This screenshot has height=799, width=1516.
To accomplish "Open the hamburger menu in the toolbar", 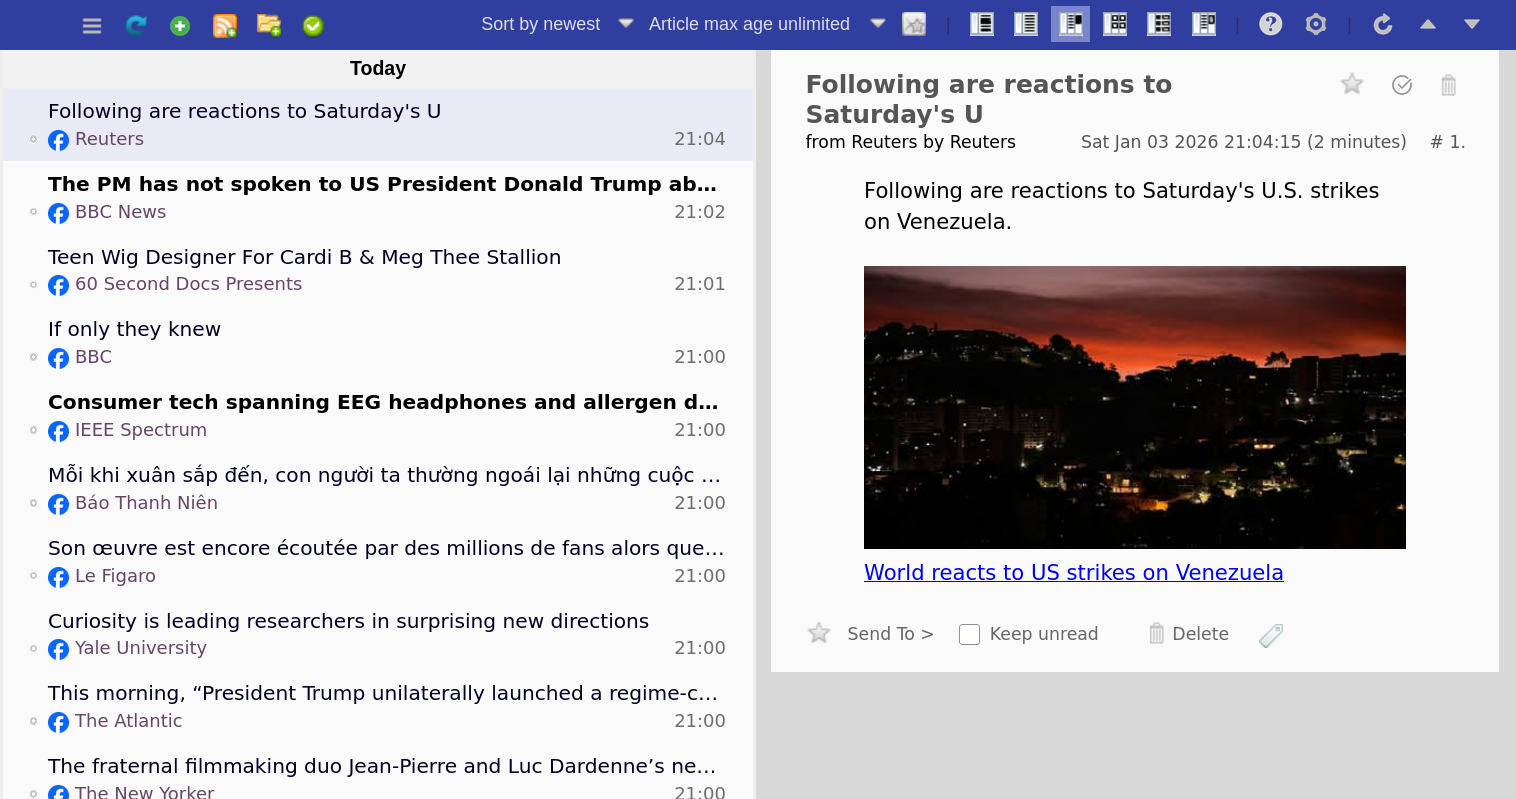I will pos(92,25).
